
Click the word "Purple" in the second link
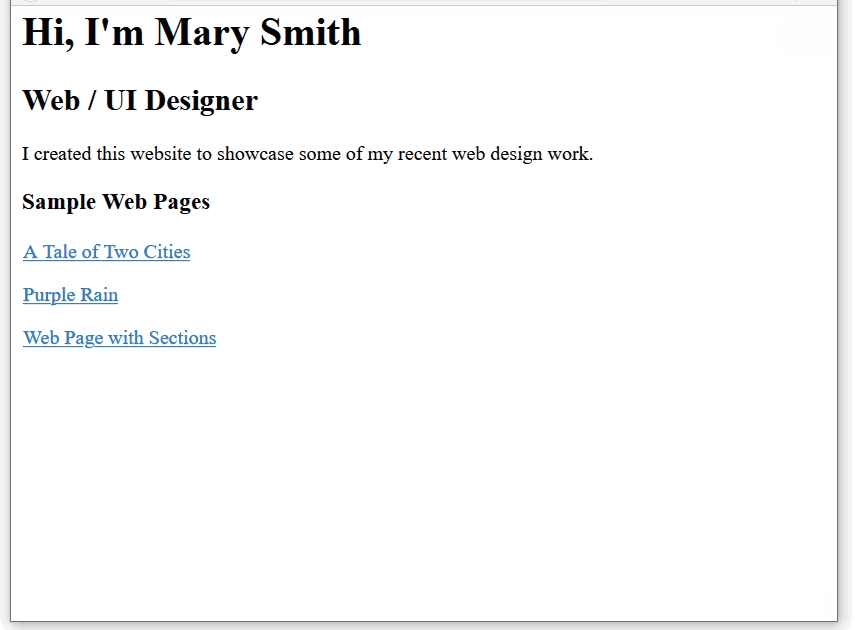(49, 295)
